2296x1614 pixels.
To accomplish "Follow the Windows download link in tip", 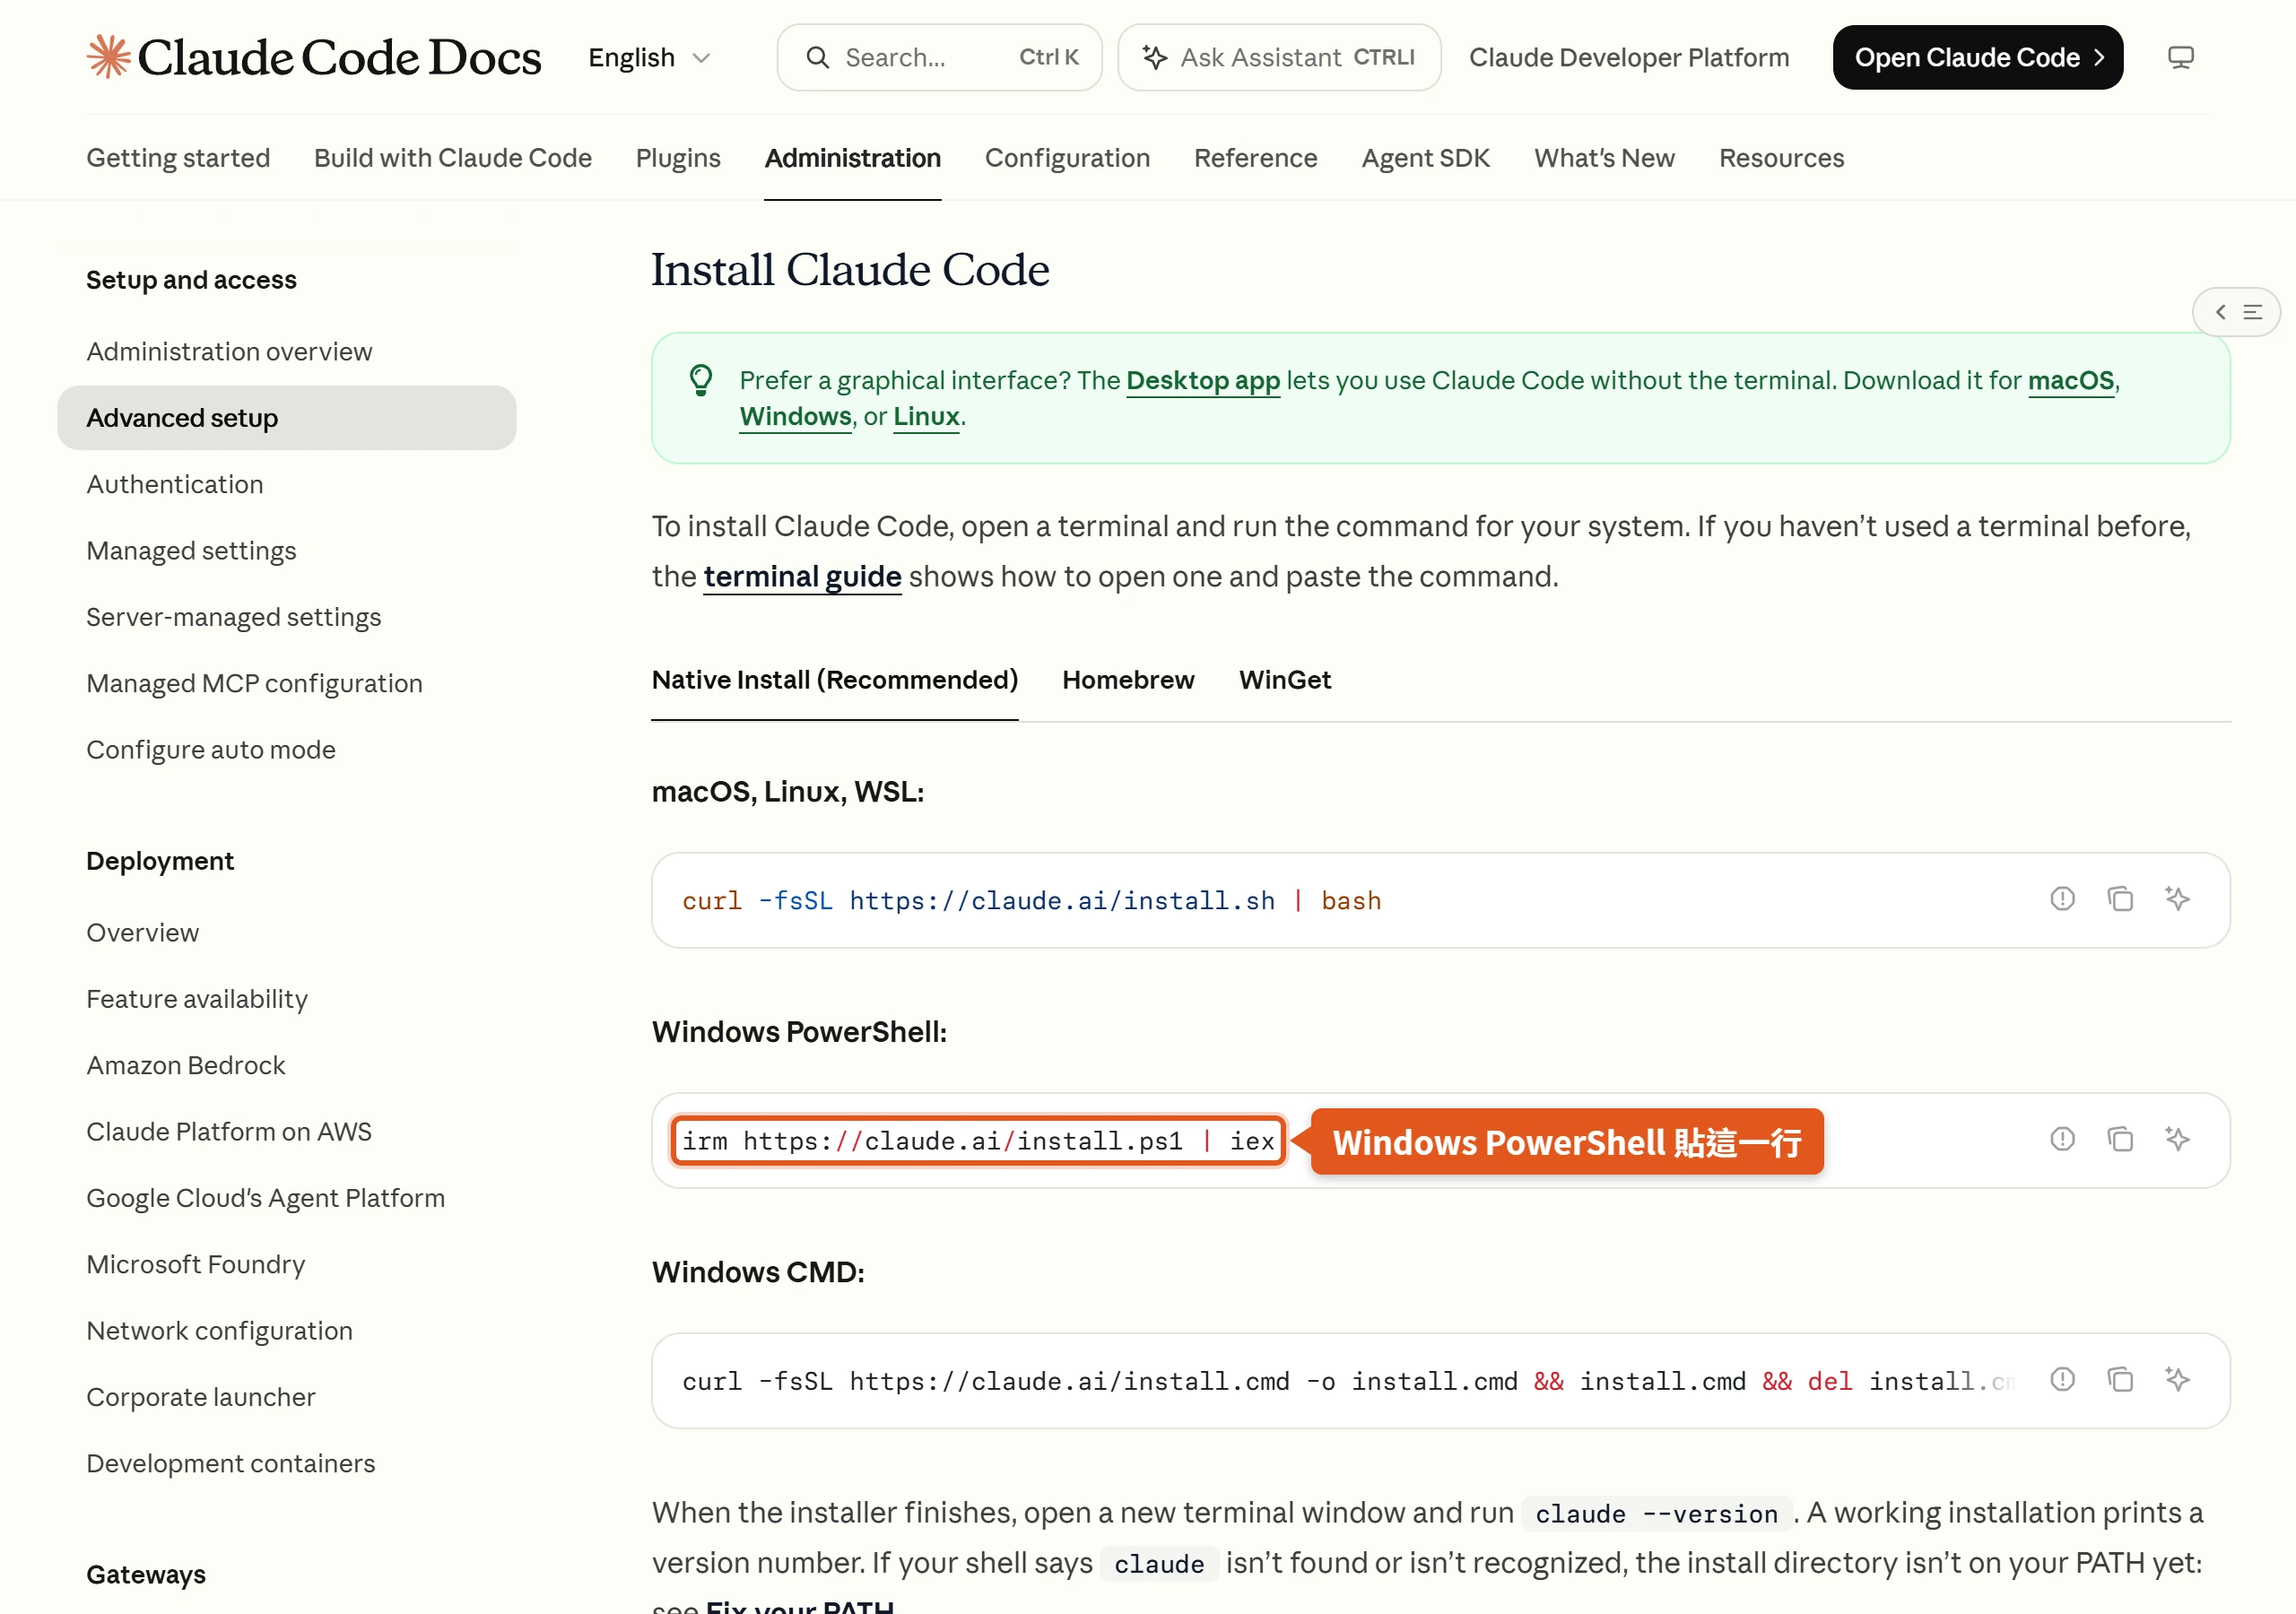I will click(x=795, y=417).
